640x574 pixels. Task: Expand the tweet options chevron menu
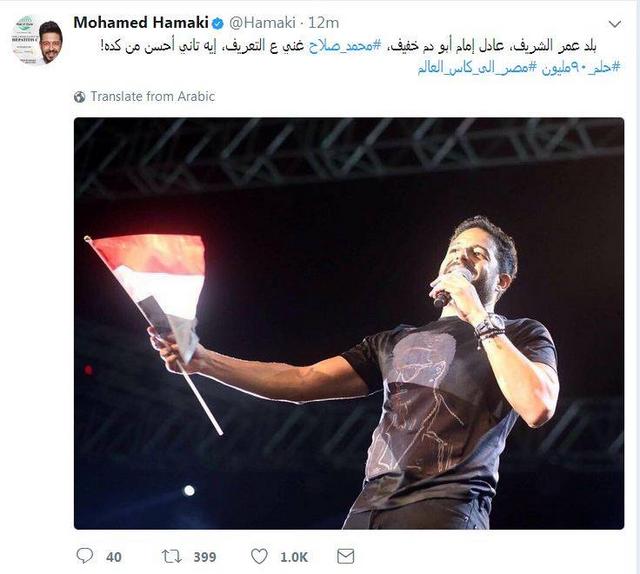pos(615,24)
